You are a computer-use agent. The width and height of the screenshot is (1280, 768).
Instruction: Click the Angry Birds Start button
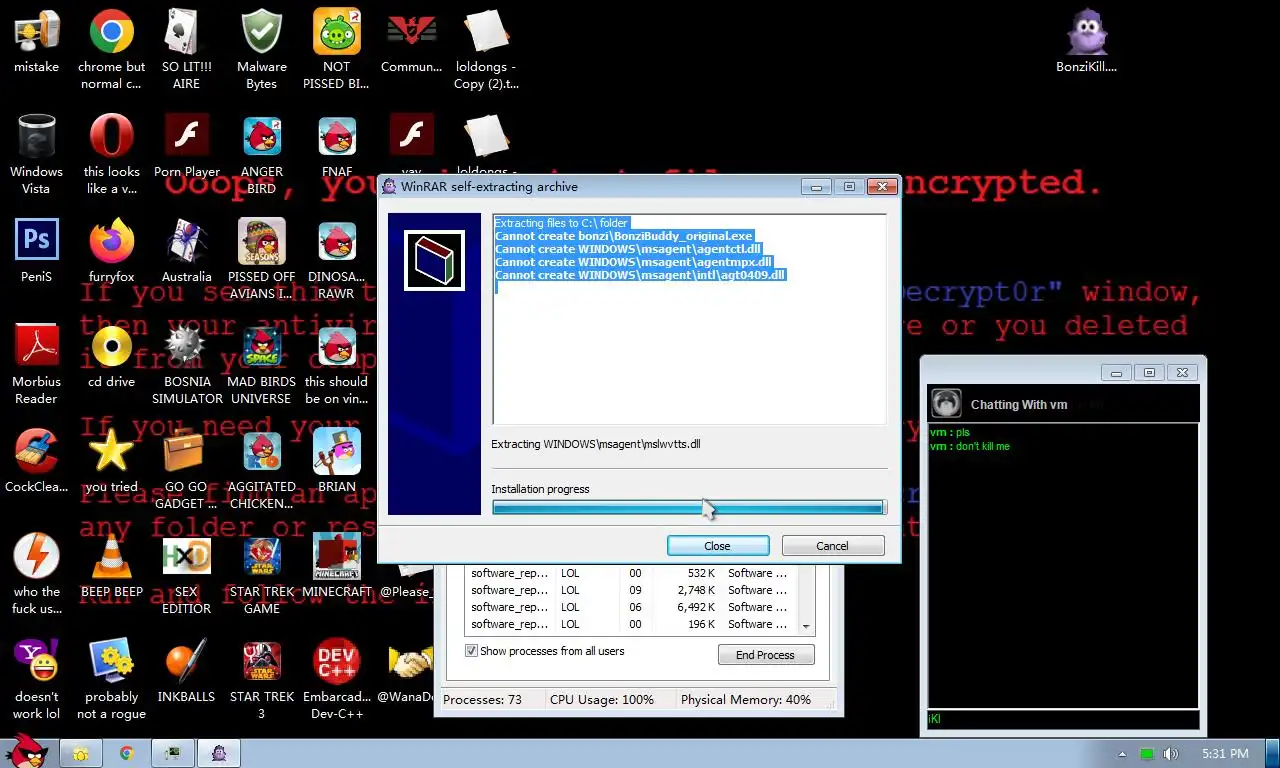(x=25, y=752)
